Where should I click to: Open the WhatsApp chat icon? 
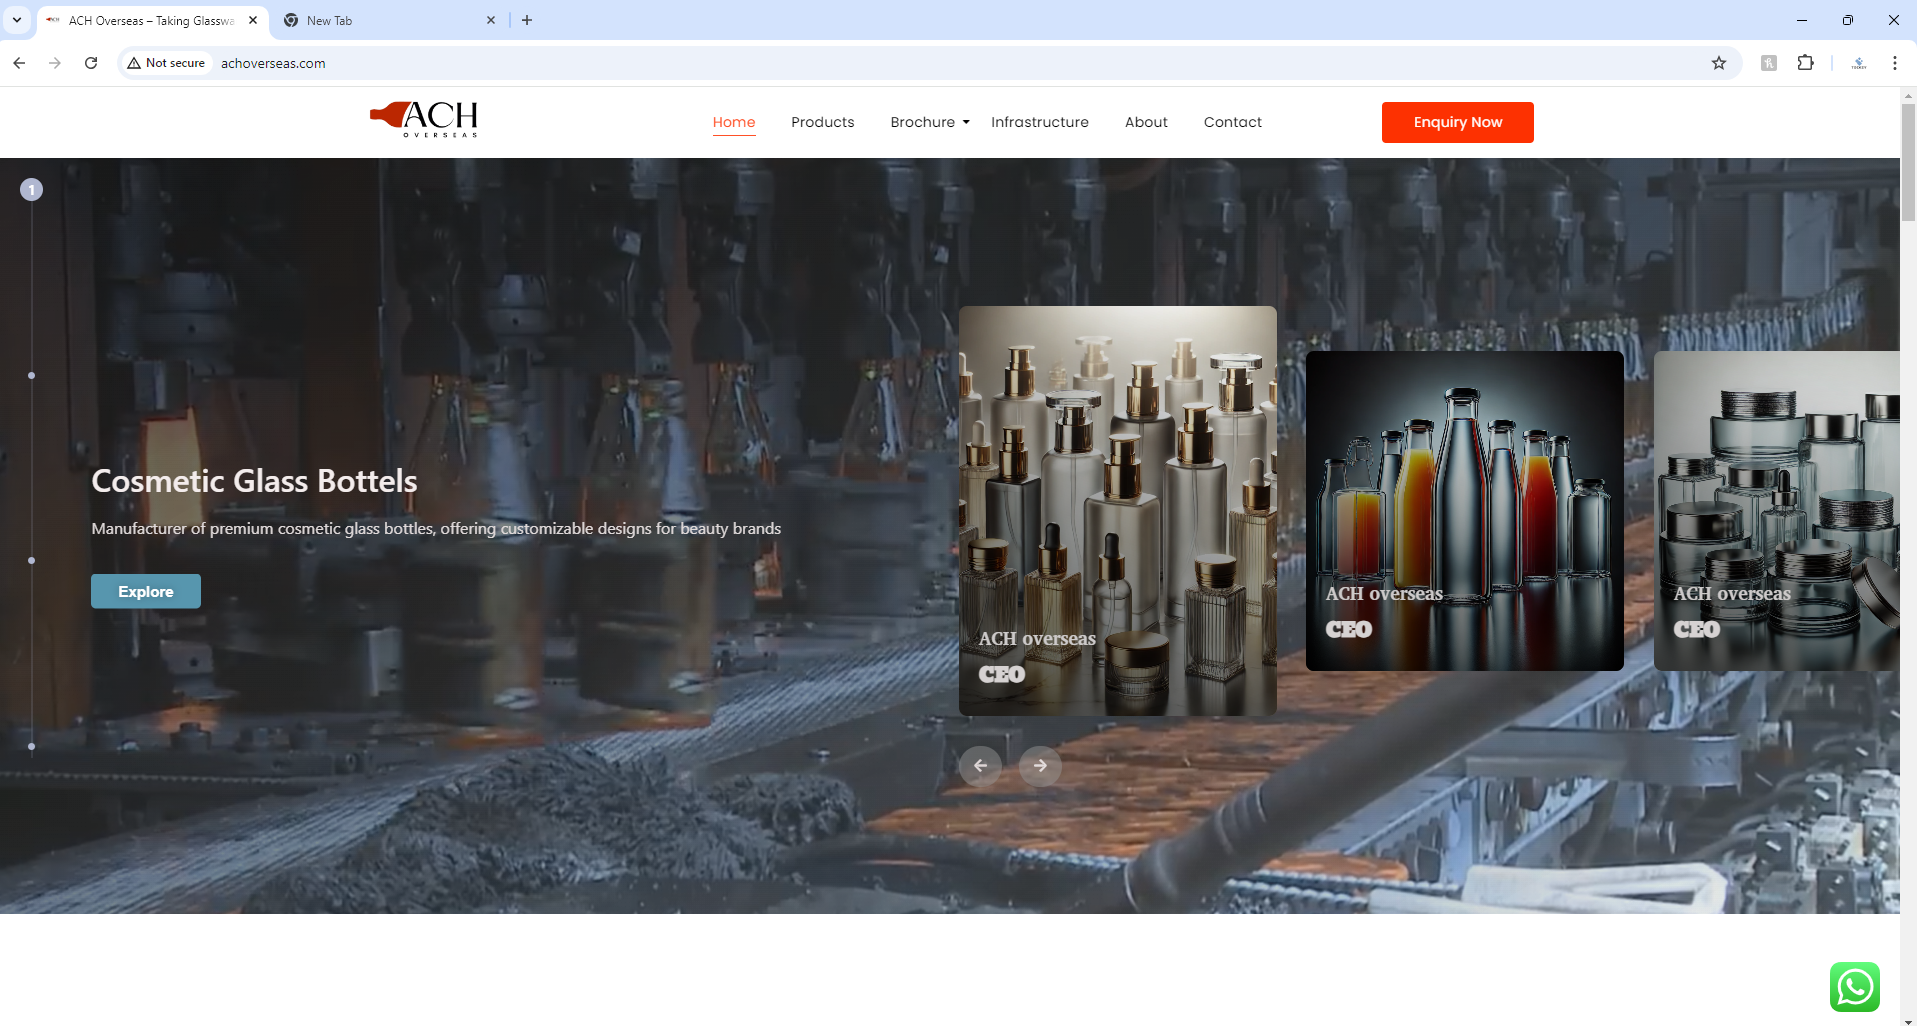click(x=1855, y=987)
